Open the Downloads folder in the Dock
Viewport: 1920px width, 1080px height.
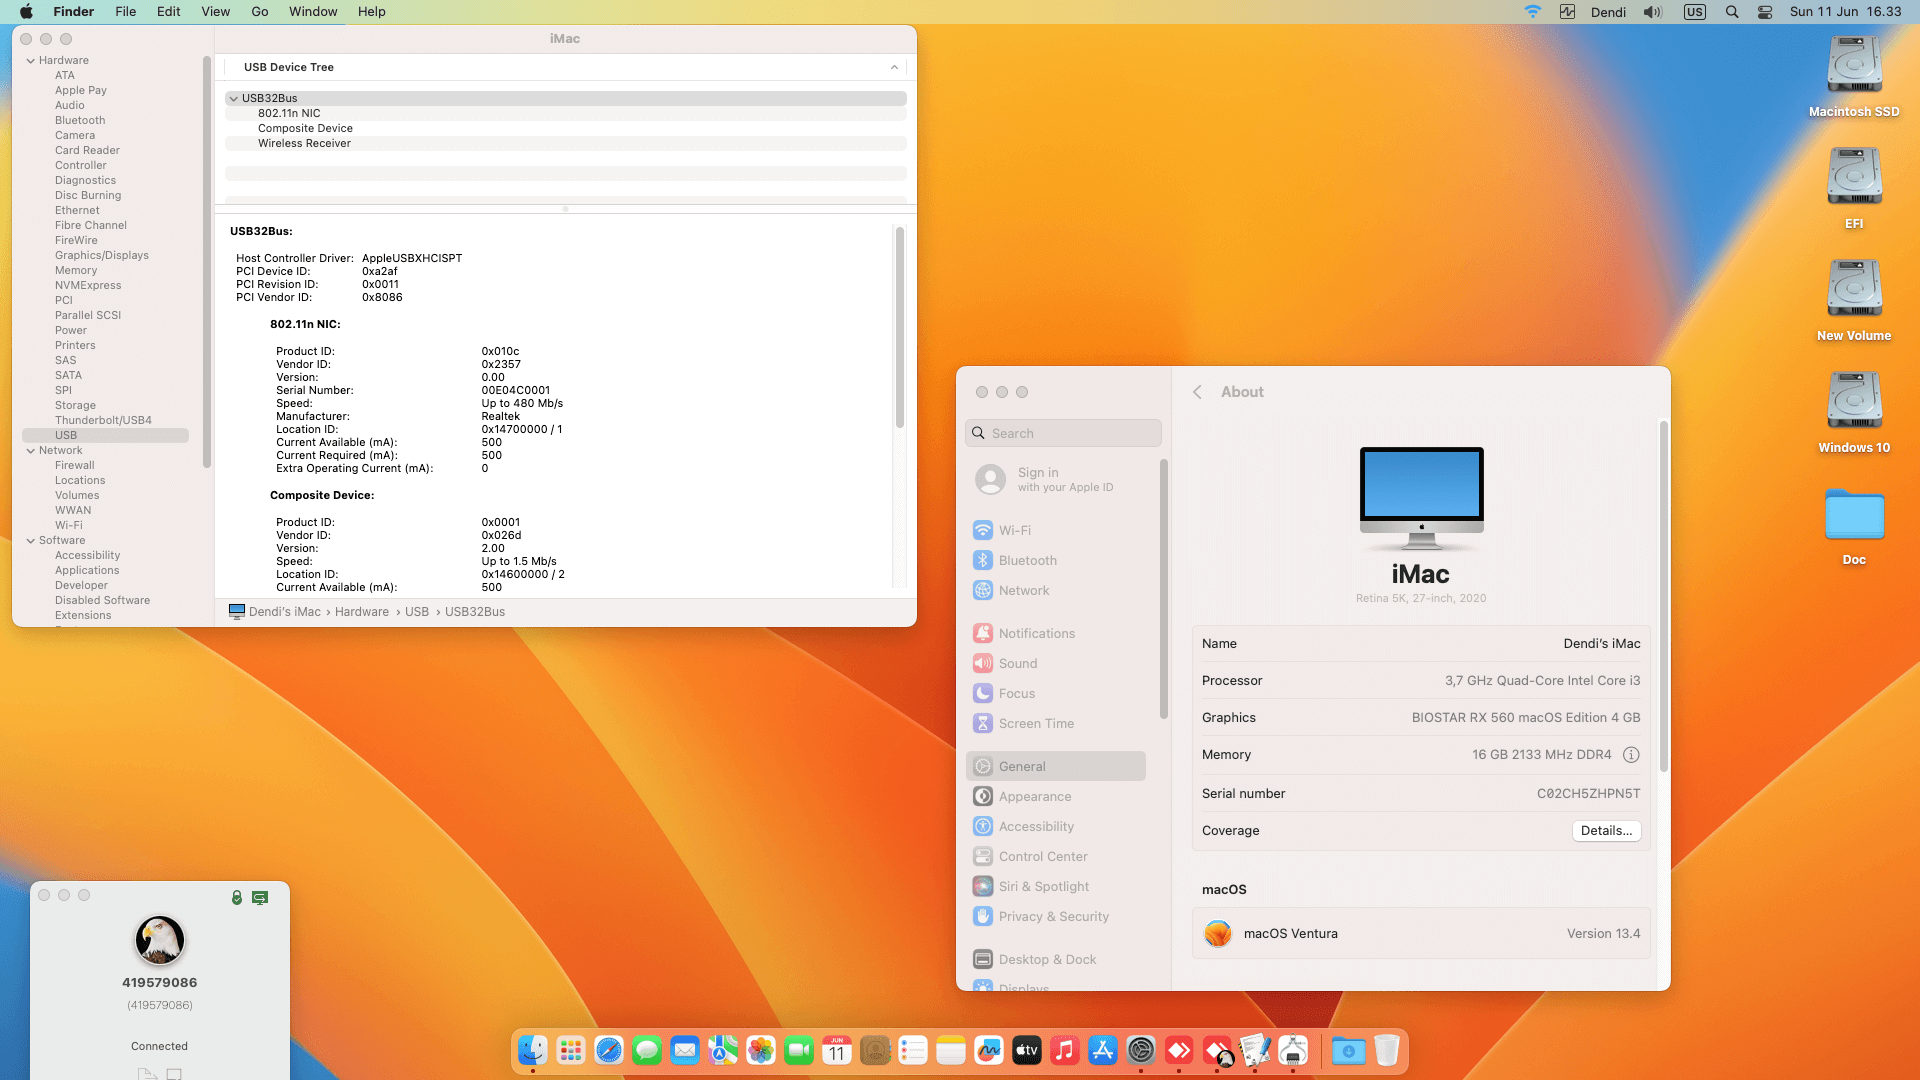point(1348,1051)
